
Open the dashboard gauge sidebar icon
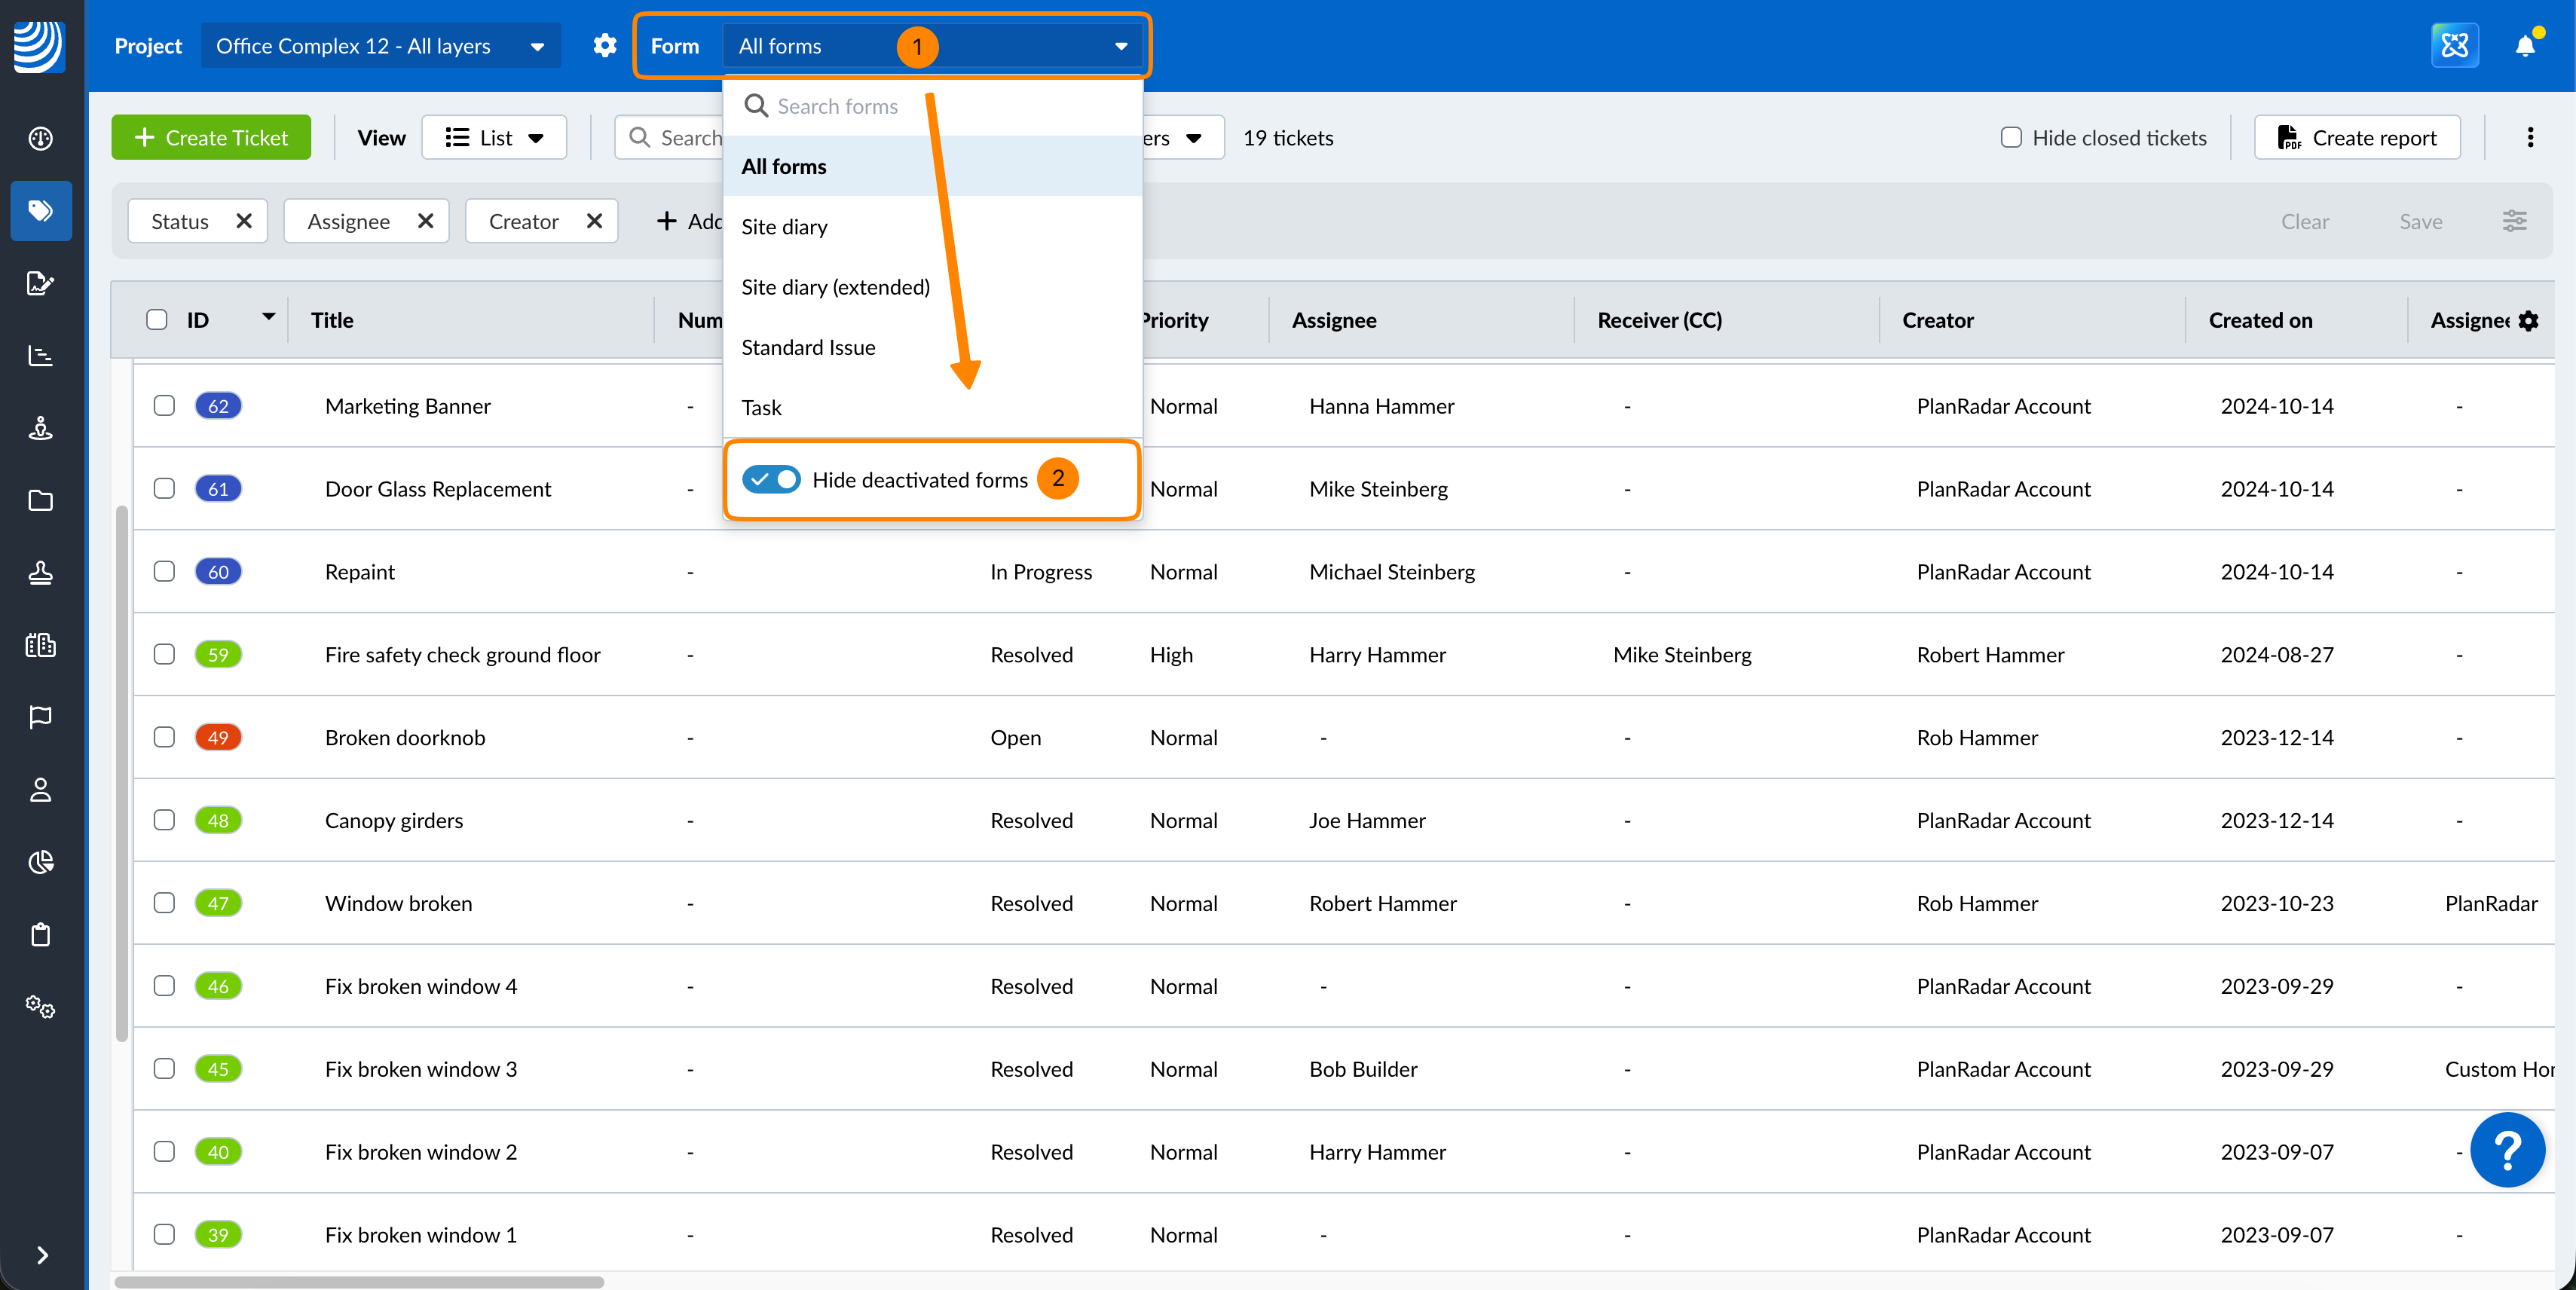[x=41, y=138]
